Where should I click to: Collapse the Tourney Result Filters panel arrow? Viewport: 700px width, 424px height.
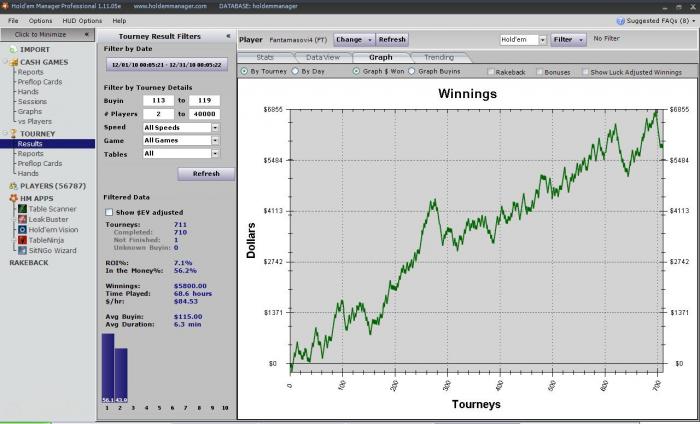228,36
